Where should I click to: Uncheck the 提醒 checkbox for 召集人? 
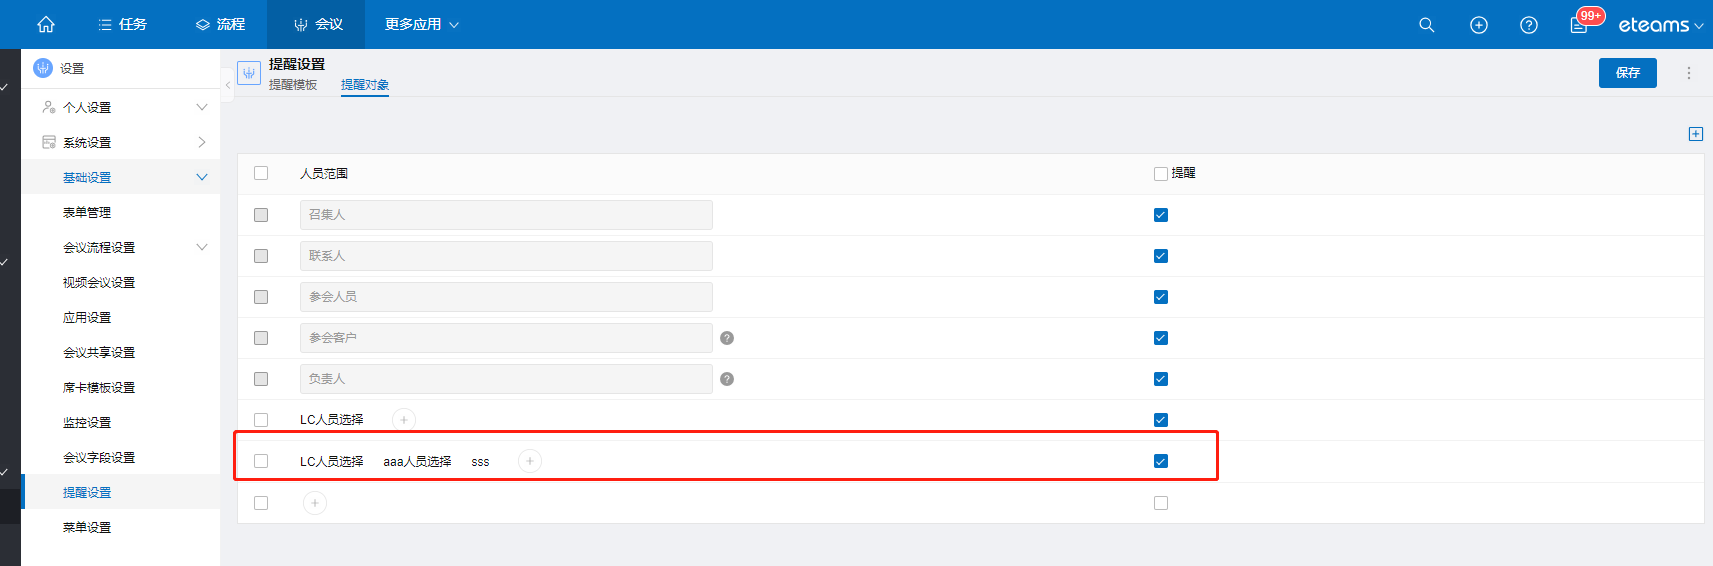coord(1161,215)
